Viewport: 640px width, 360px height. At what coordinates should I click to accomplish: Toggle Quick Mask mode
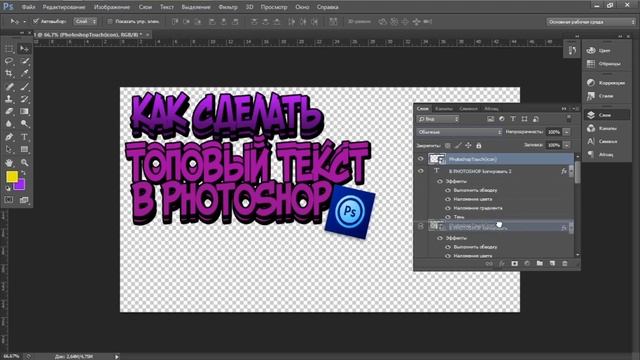[9, 200]
